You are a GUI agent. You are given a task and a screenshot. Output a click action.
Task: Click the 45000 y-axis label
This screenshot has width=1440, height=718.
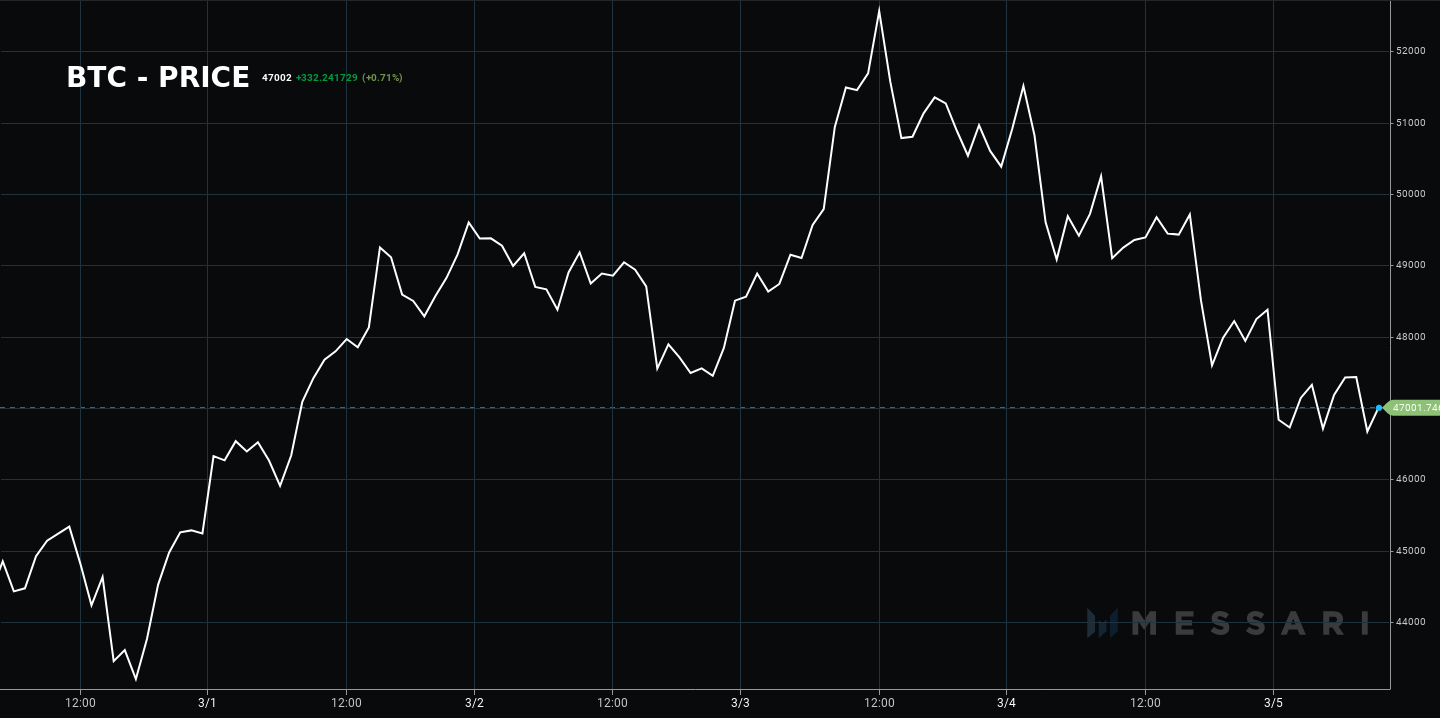[x=1410, y=551]
